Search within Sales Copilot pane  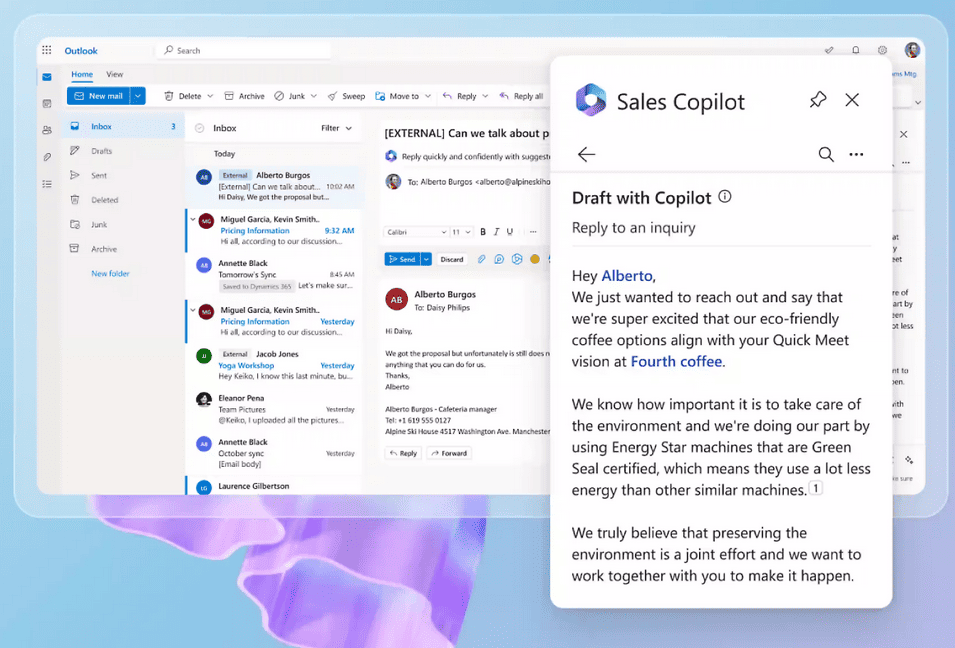tap(826, 154)
